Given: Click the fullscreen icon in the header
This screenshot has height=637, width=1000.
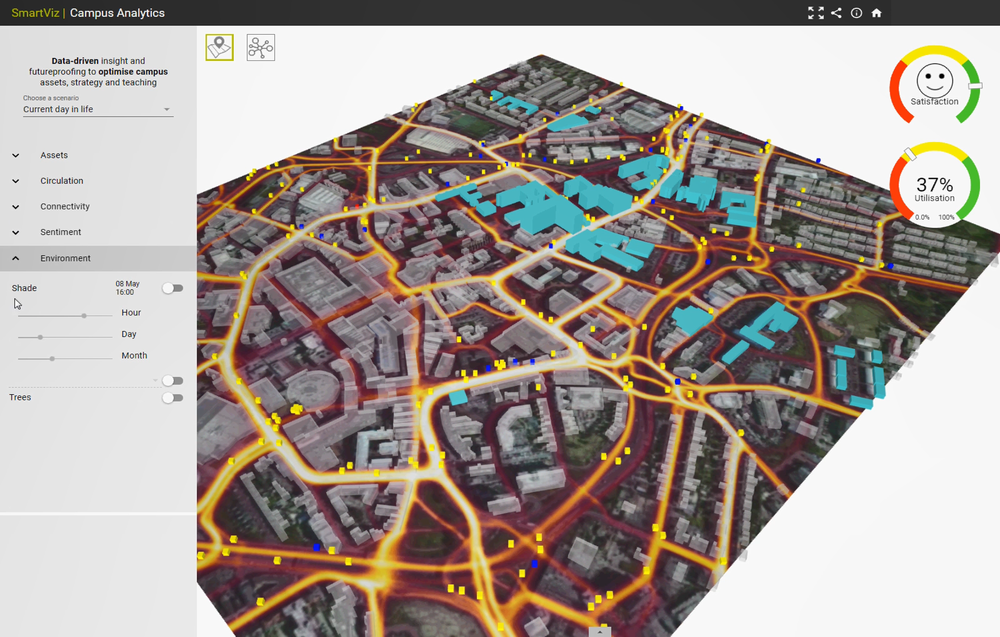Looking at the screenshot, I should 816,13.
